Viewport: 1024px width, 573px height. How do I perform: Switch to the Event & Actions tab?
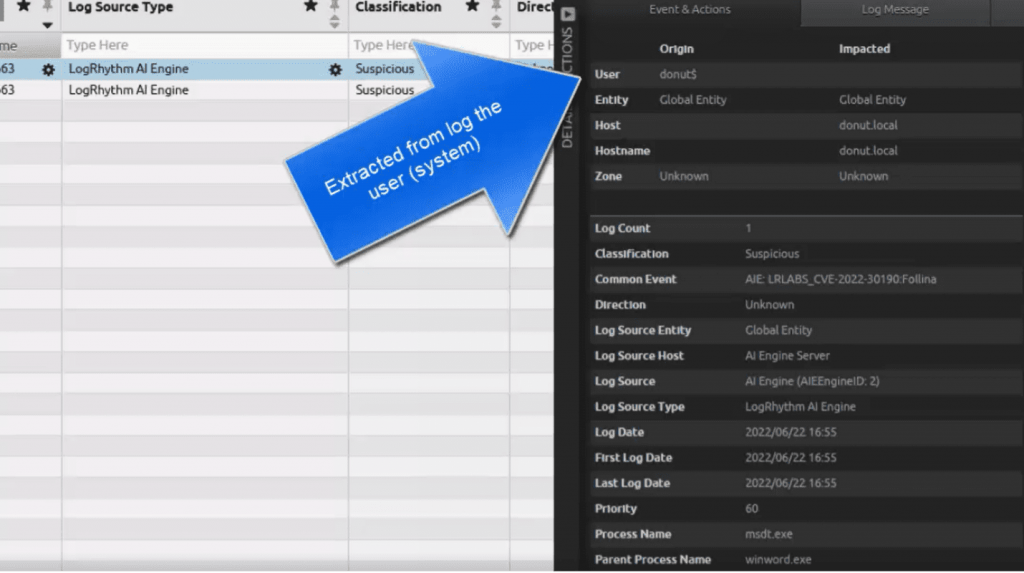690,10
